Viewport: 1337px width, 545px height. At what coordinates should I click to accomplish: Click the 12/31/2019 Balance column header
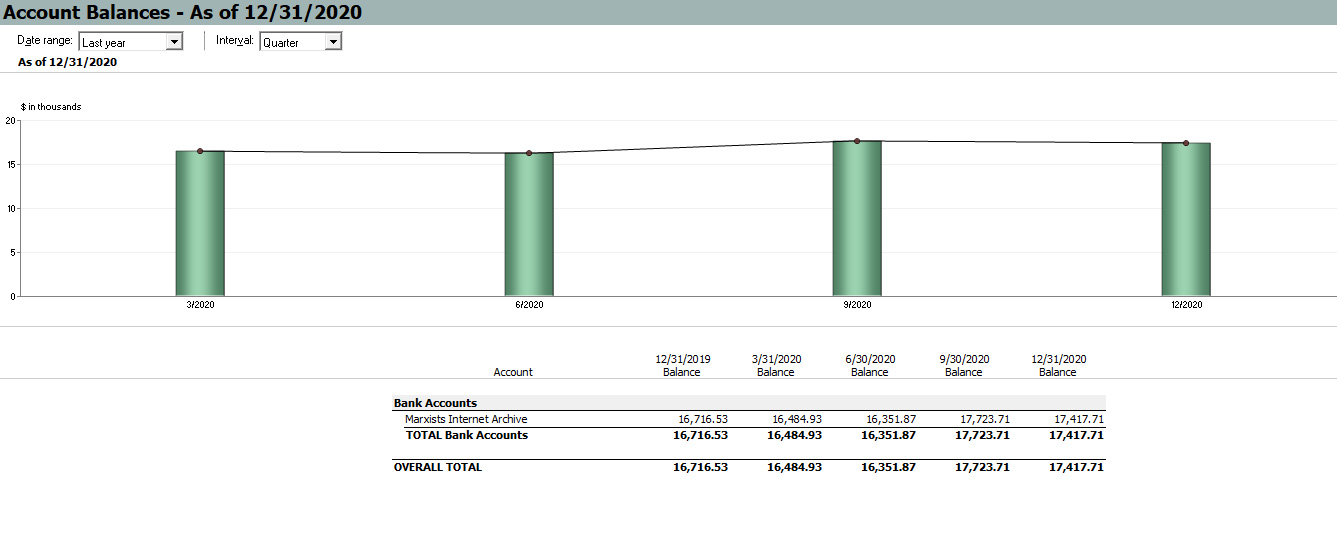pos(682,365)
